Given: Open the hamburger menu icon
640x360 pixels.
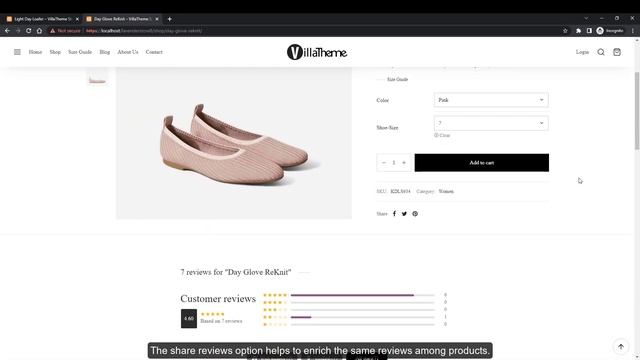Looking at the screenshot, I should pyautogui.click(x=17, y=52).
